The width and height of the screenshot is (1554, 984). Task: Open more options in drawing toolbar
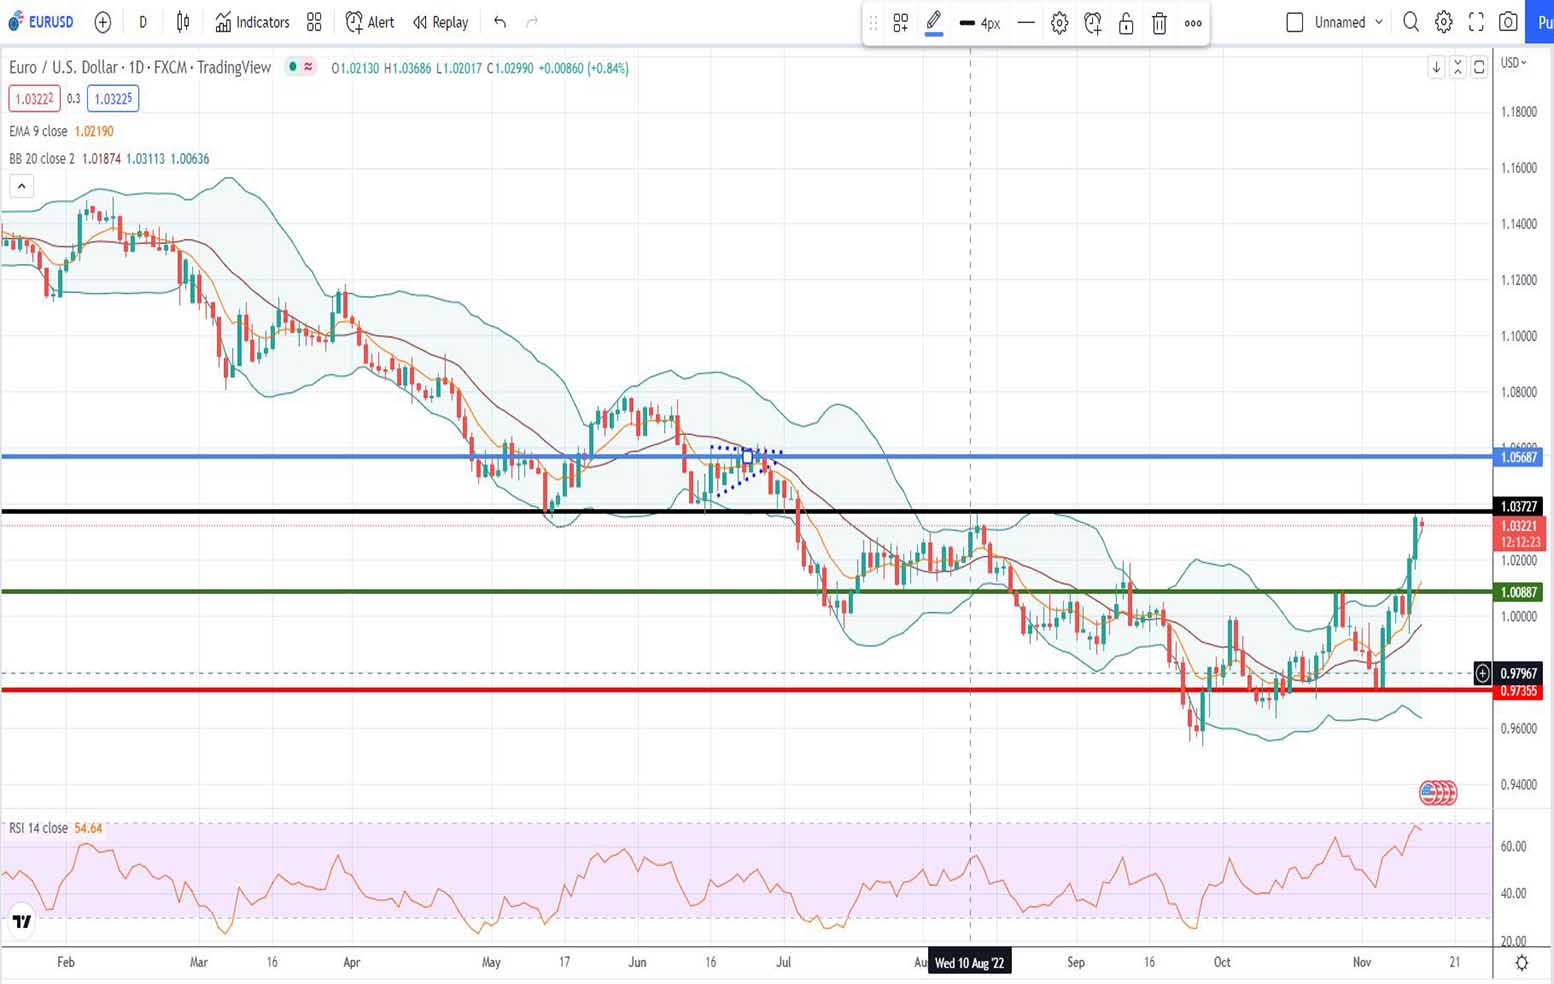click(1193, 23)
